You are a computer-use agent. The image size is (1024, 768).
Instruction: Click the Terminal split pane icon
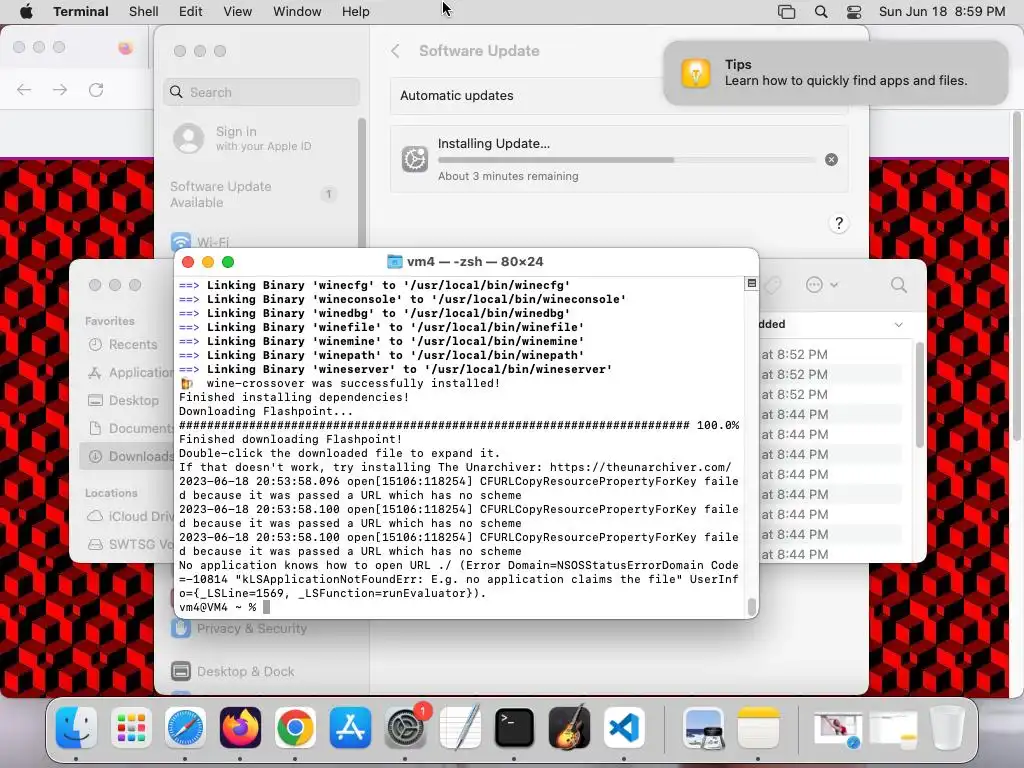(x=752, y=283)
